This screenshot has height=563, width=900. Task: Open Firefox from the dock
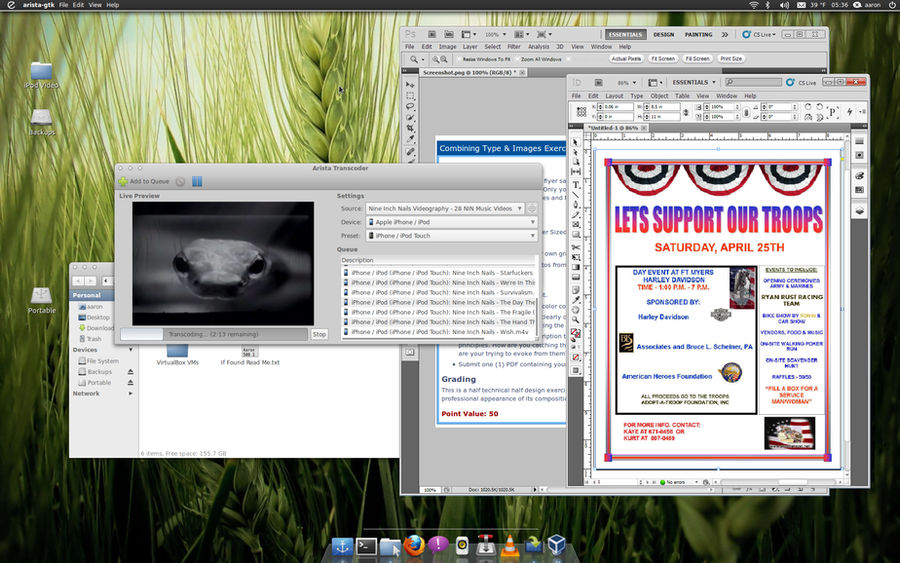[413, 545]
